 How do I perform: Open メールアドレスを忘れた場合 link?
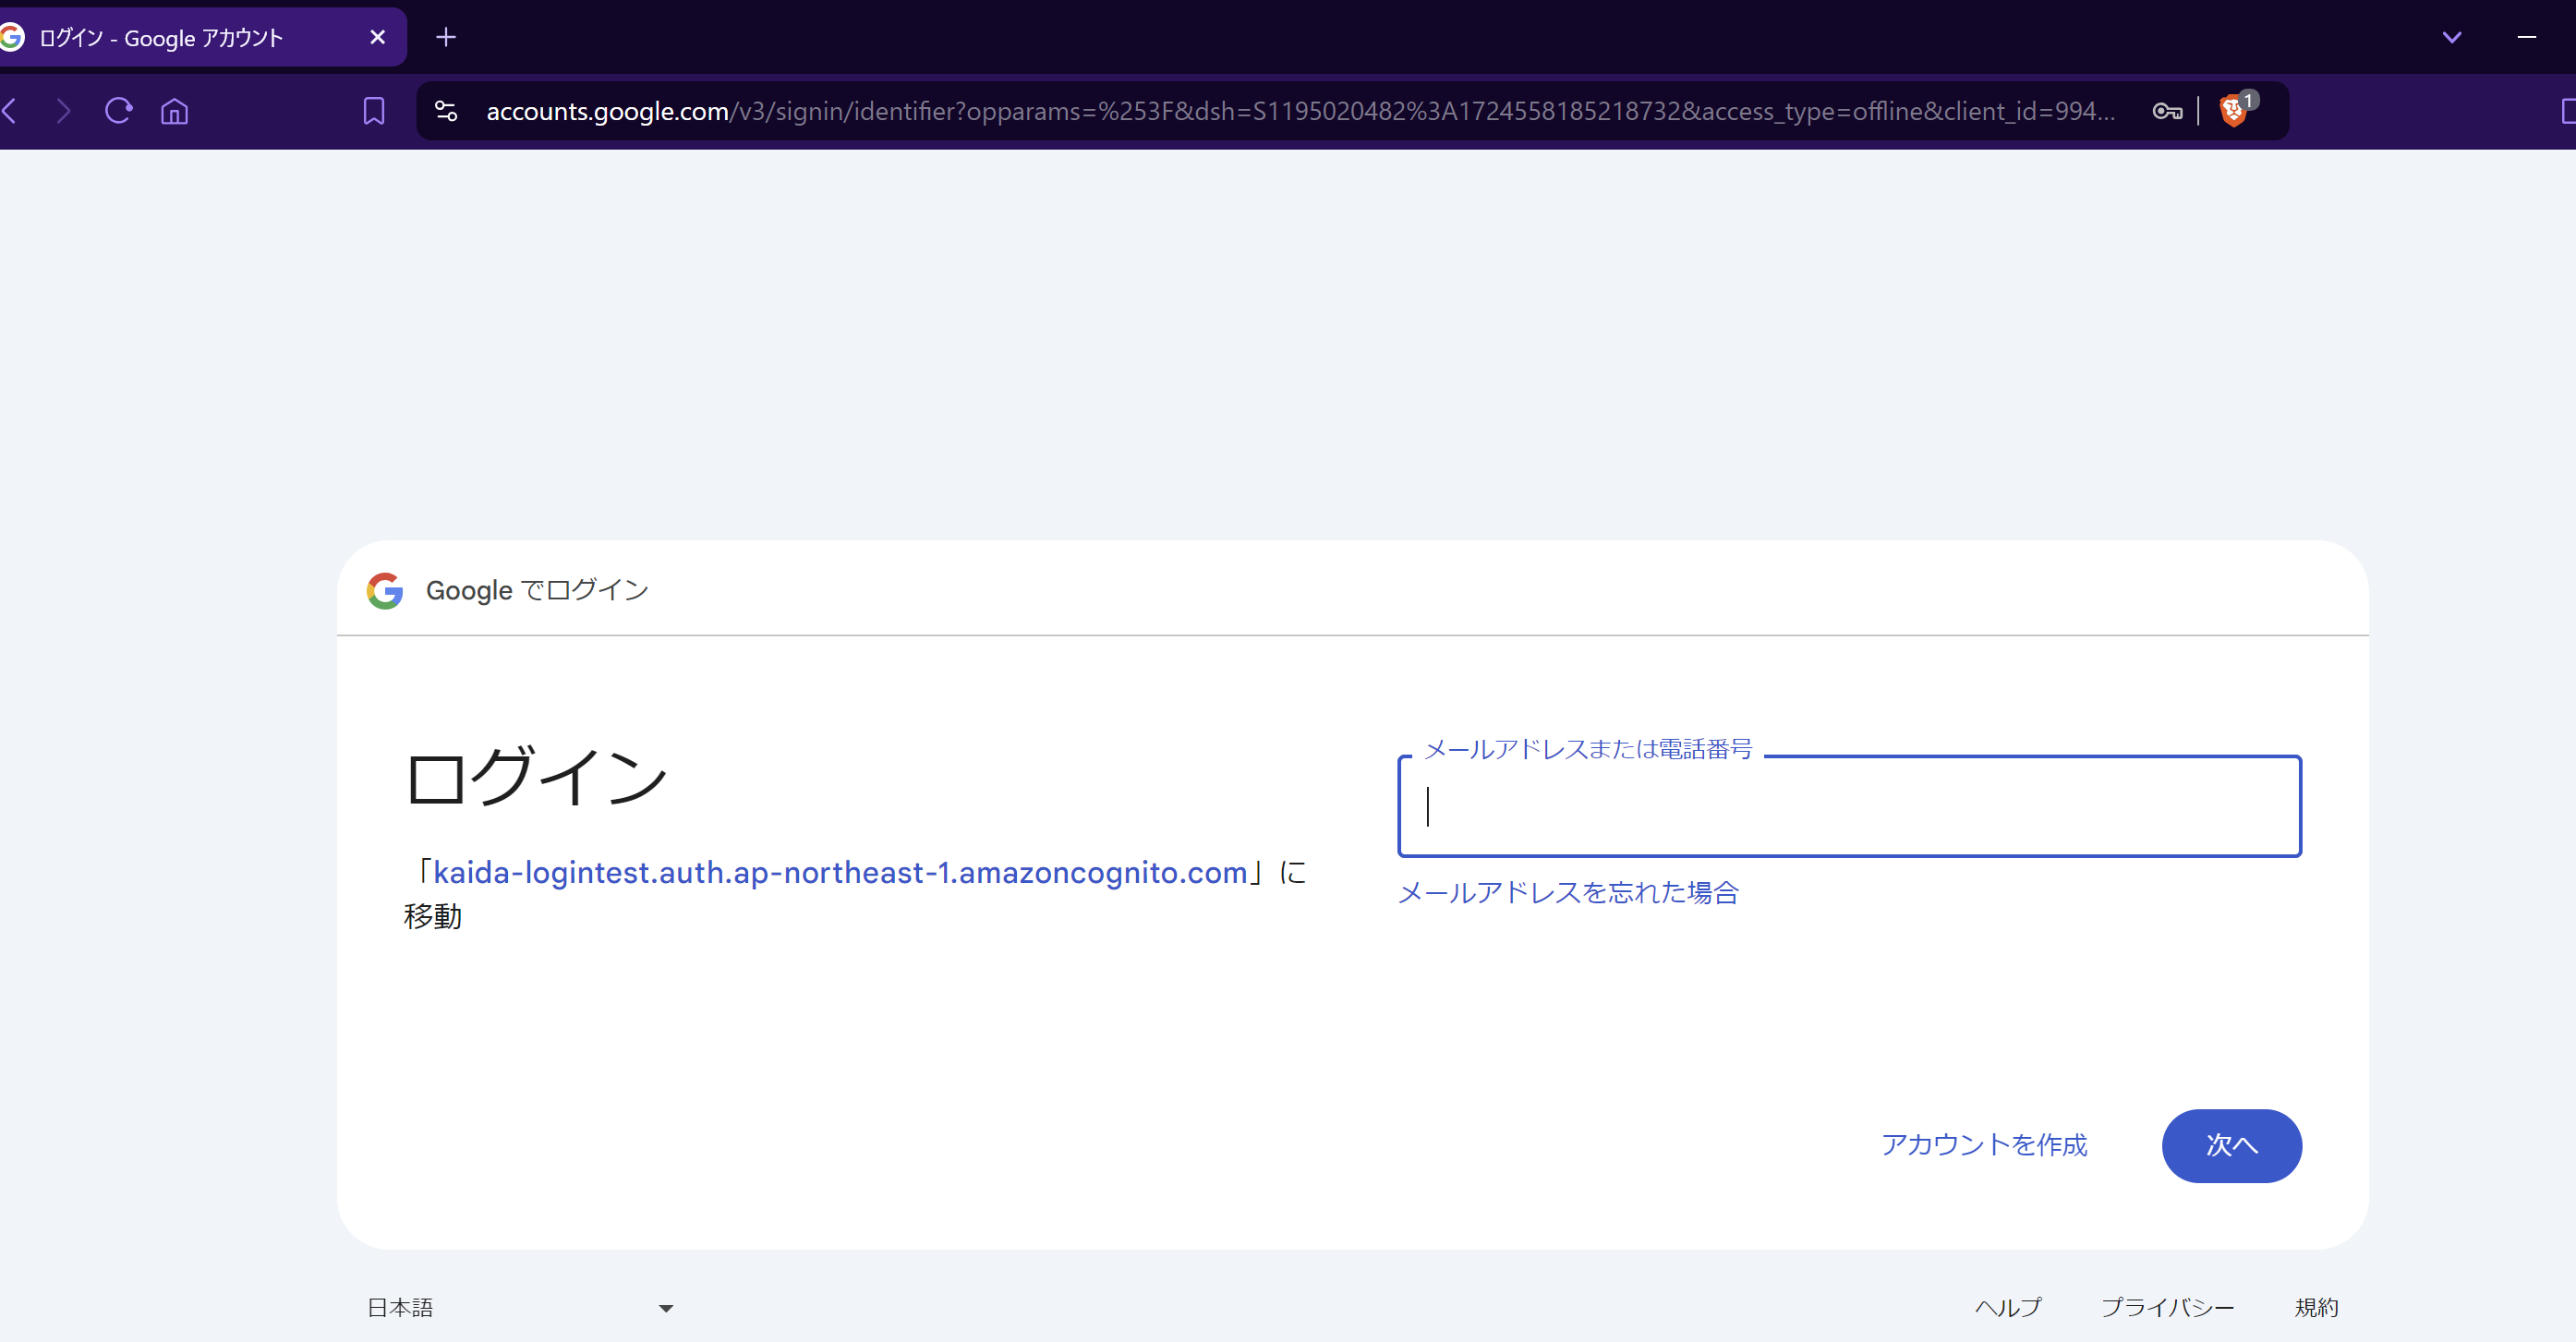1568,893
